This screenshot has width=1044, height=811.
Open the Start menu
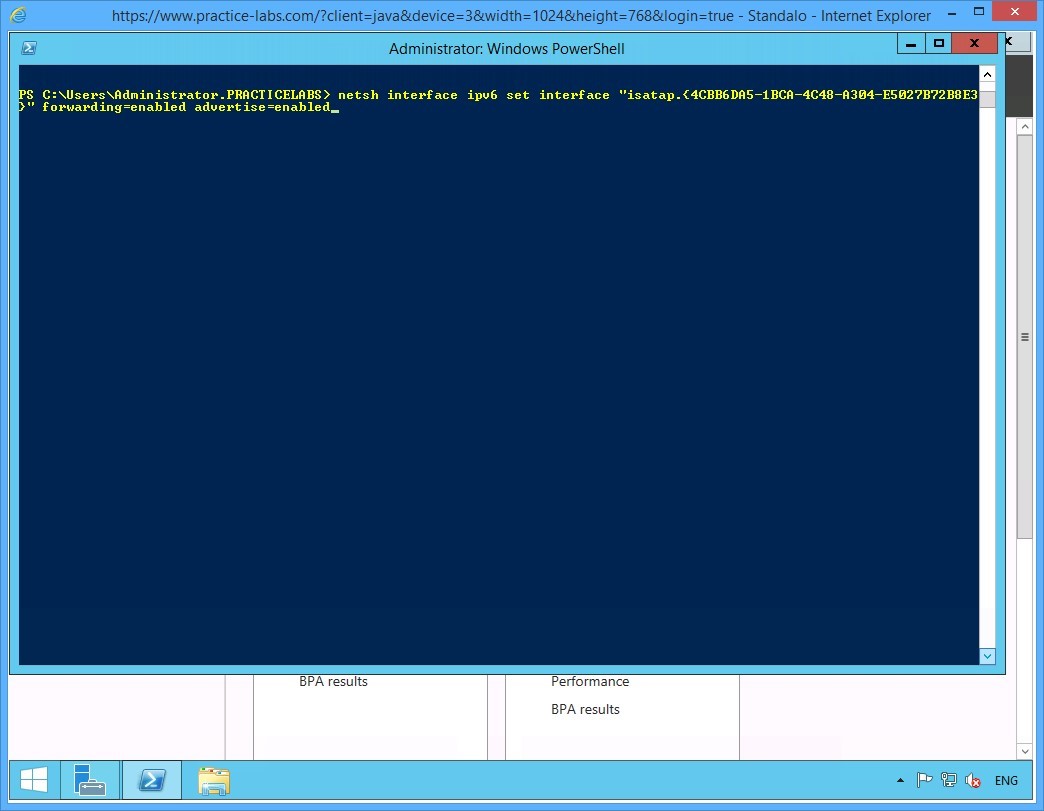click(x=33, y=779)
